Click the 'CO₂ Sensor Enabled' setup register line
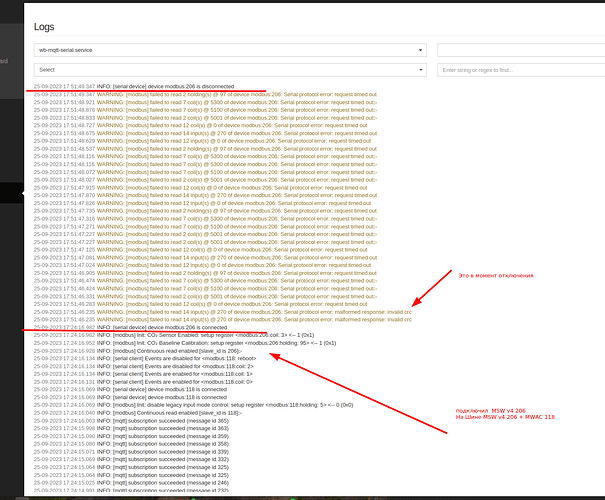 pos(174,335)
